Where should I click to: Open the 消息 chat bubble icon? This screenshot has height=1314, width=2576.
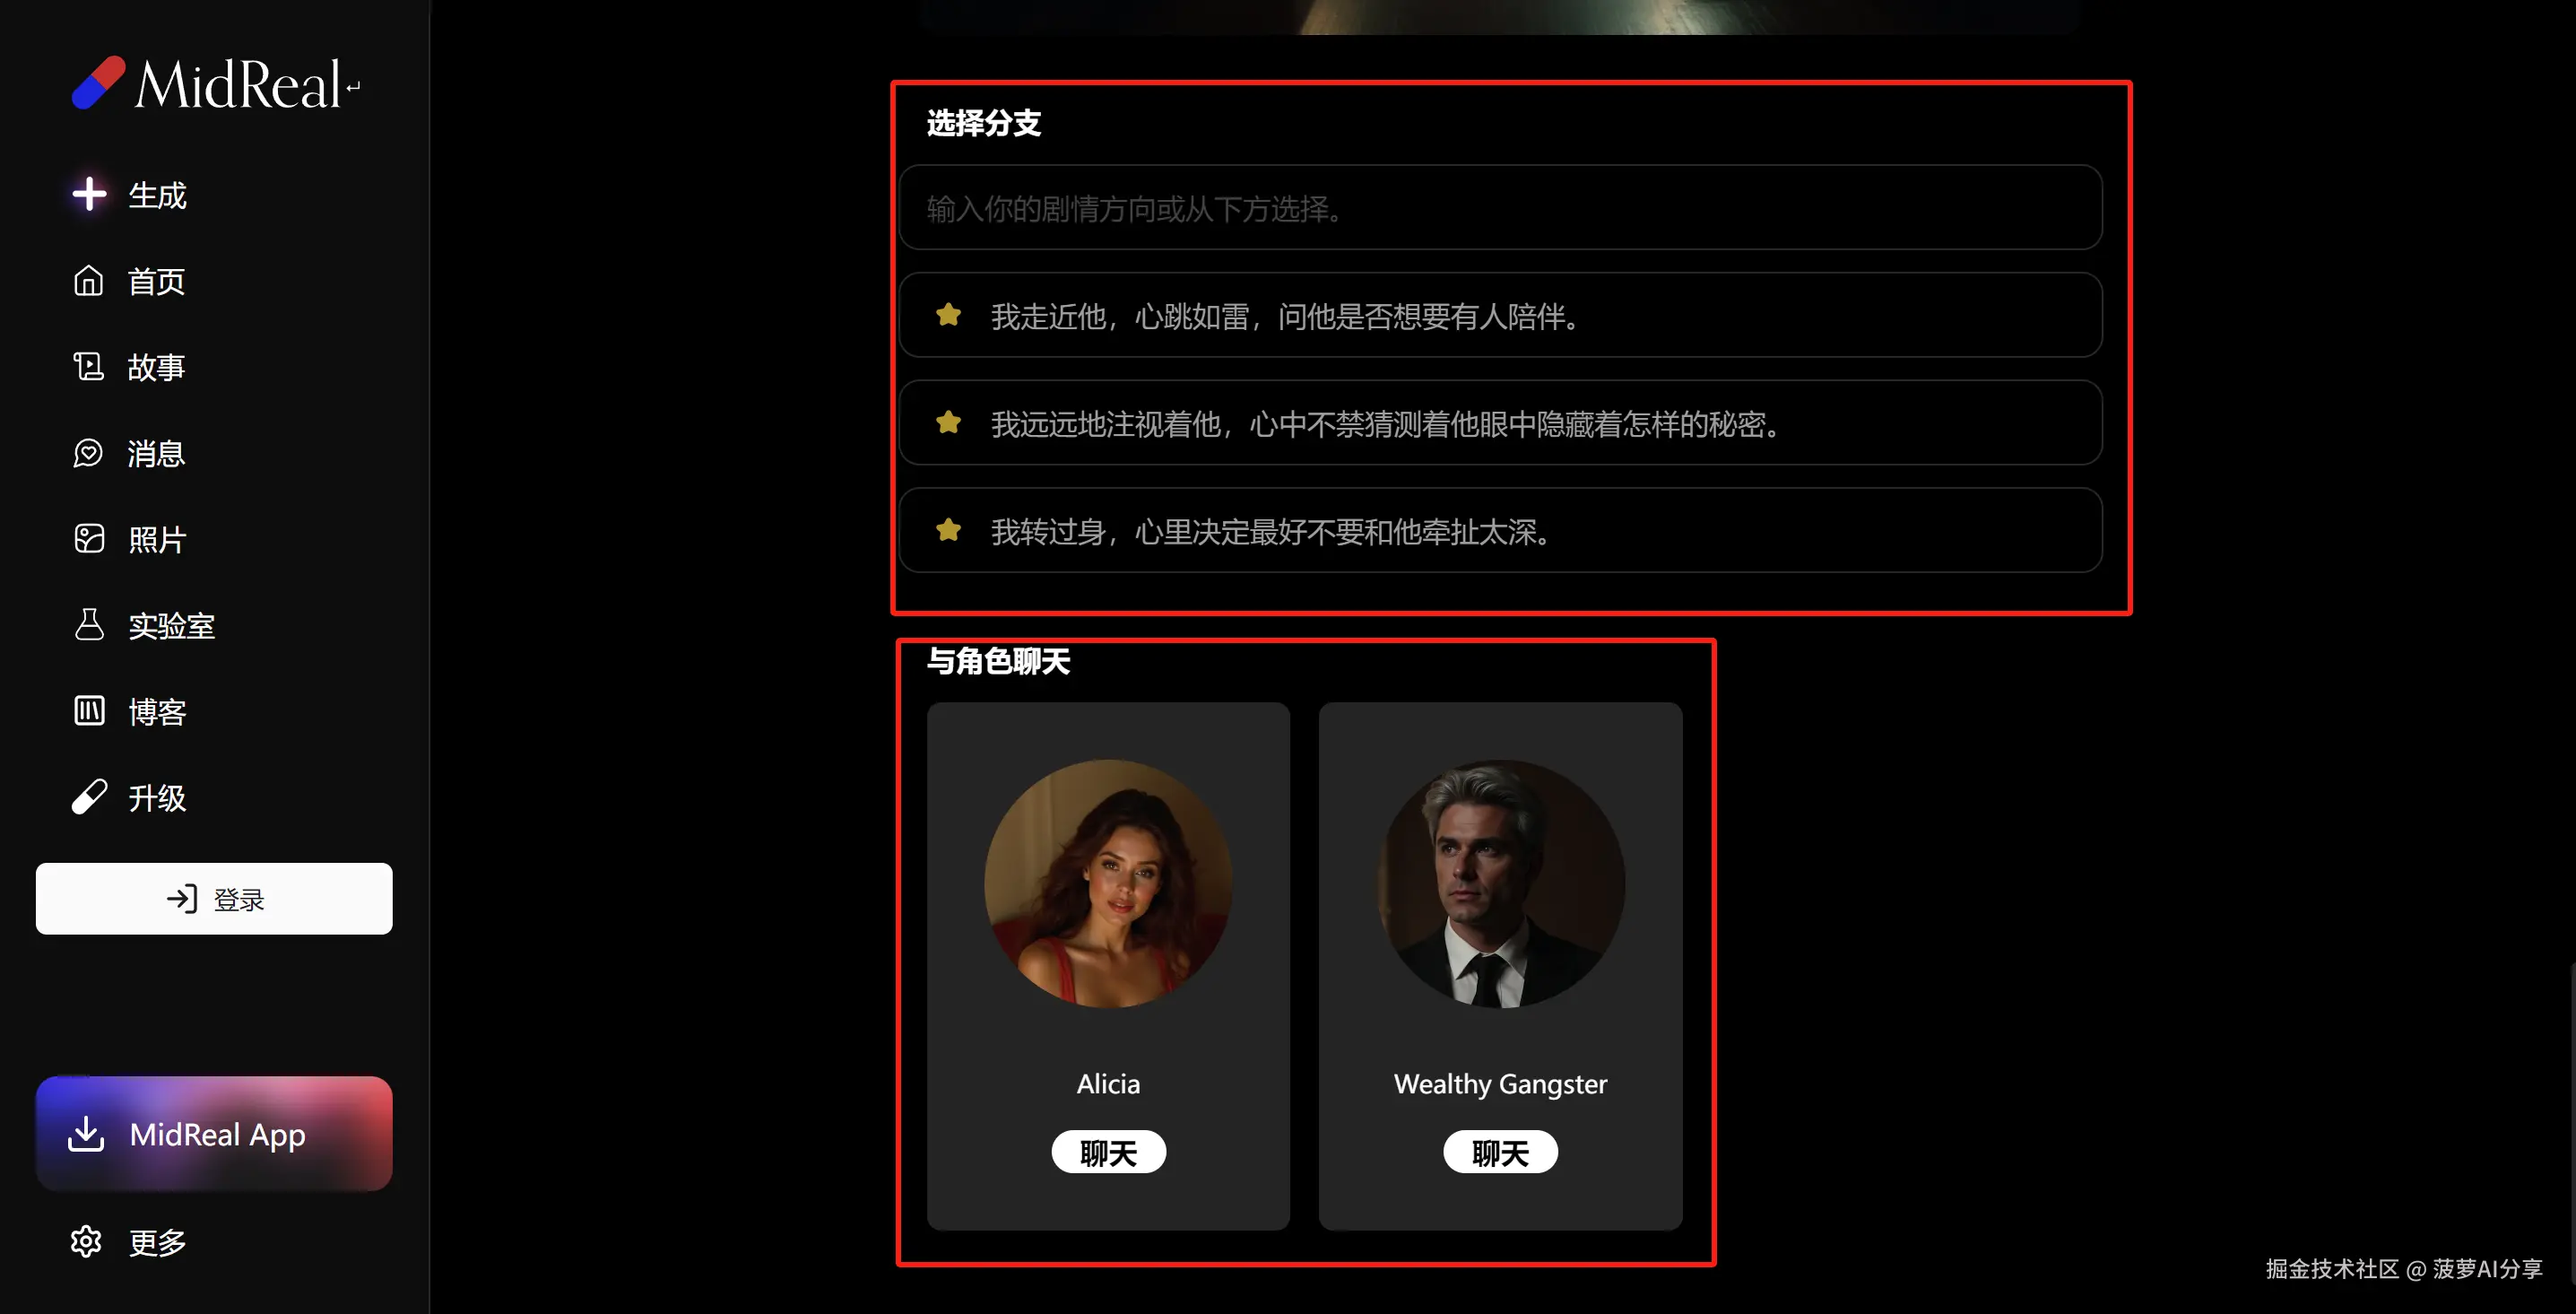coord(88,453)
